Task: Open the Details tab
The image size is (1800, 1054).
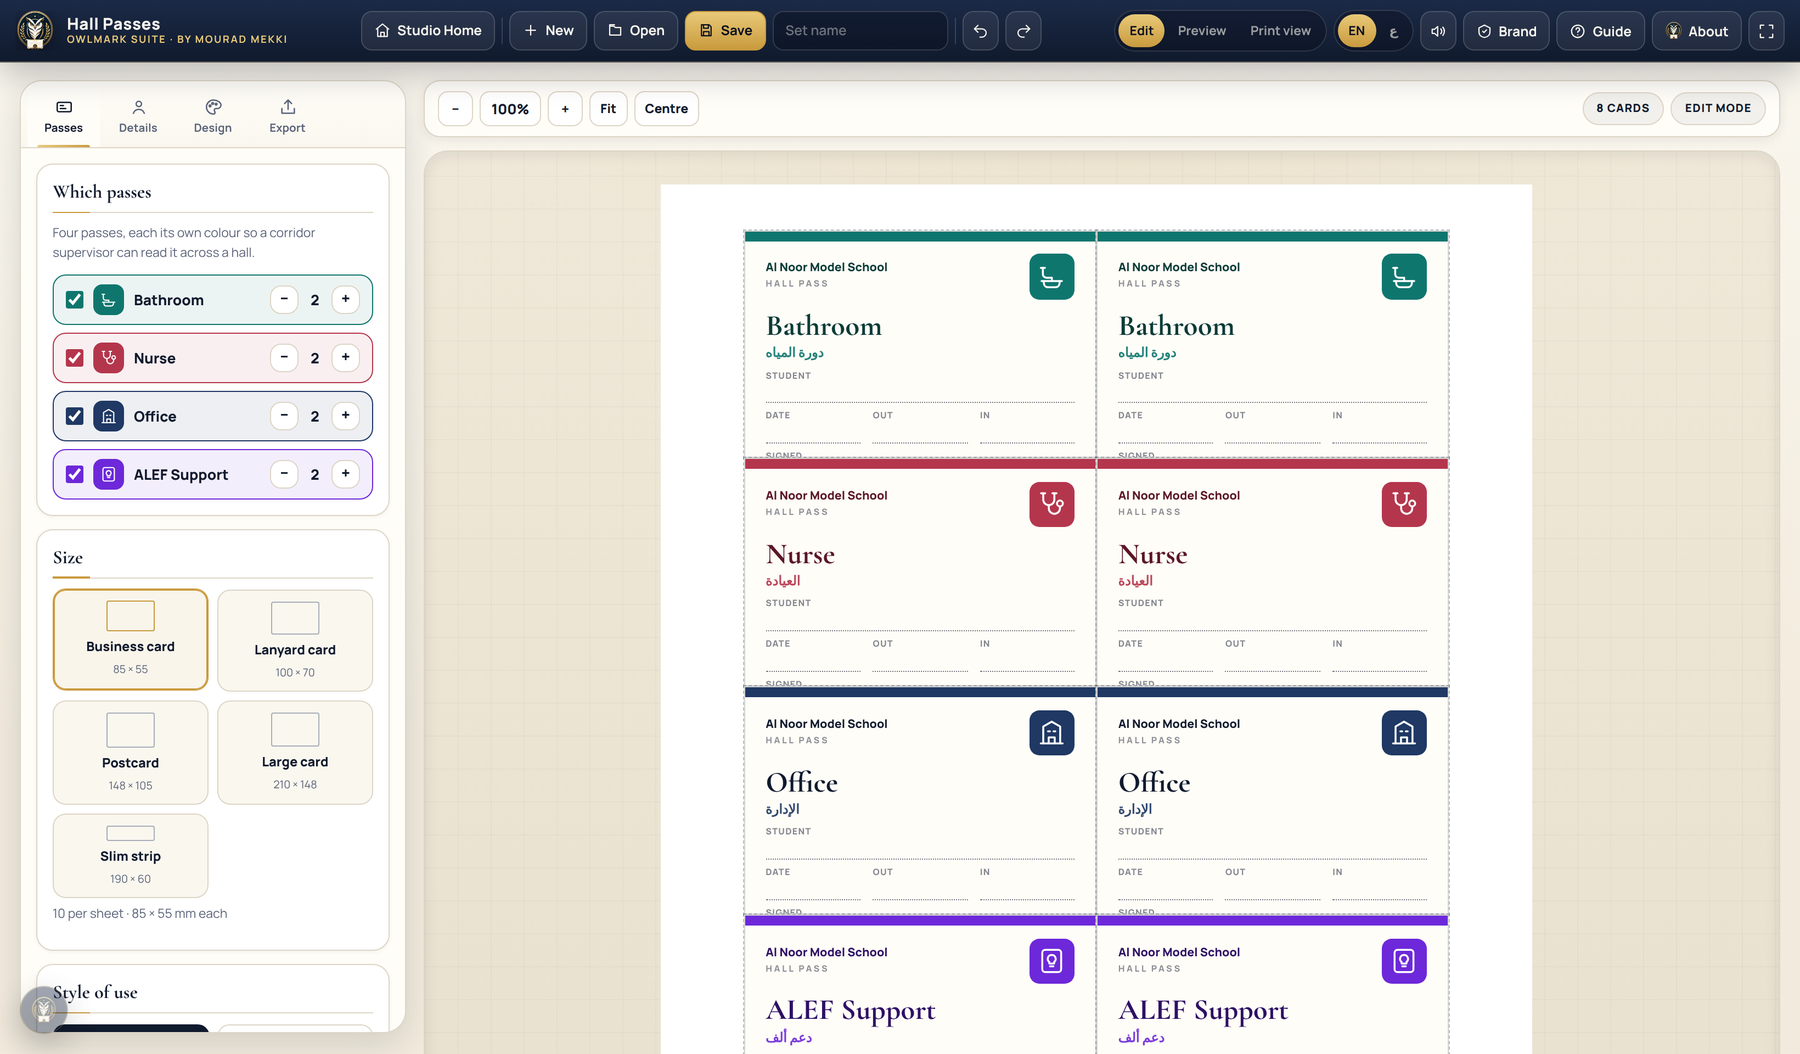Action: point(138,117)
